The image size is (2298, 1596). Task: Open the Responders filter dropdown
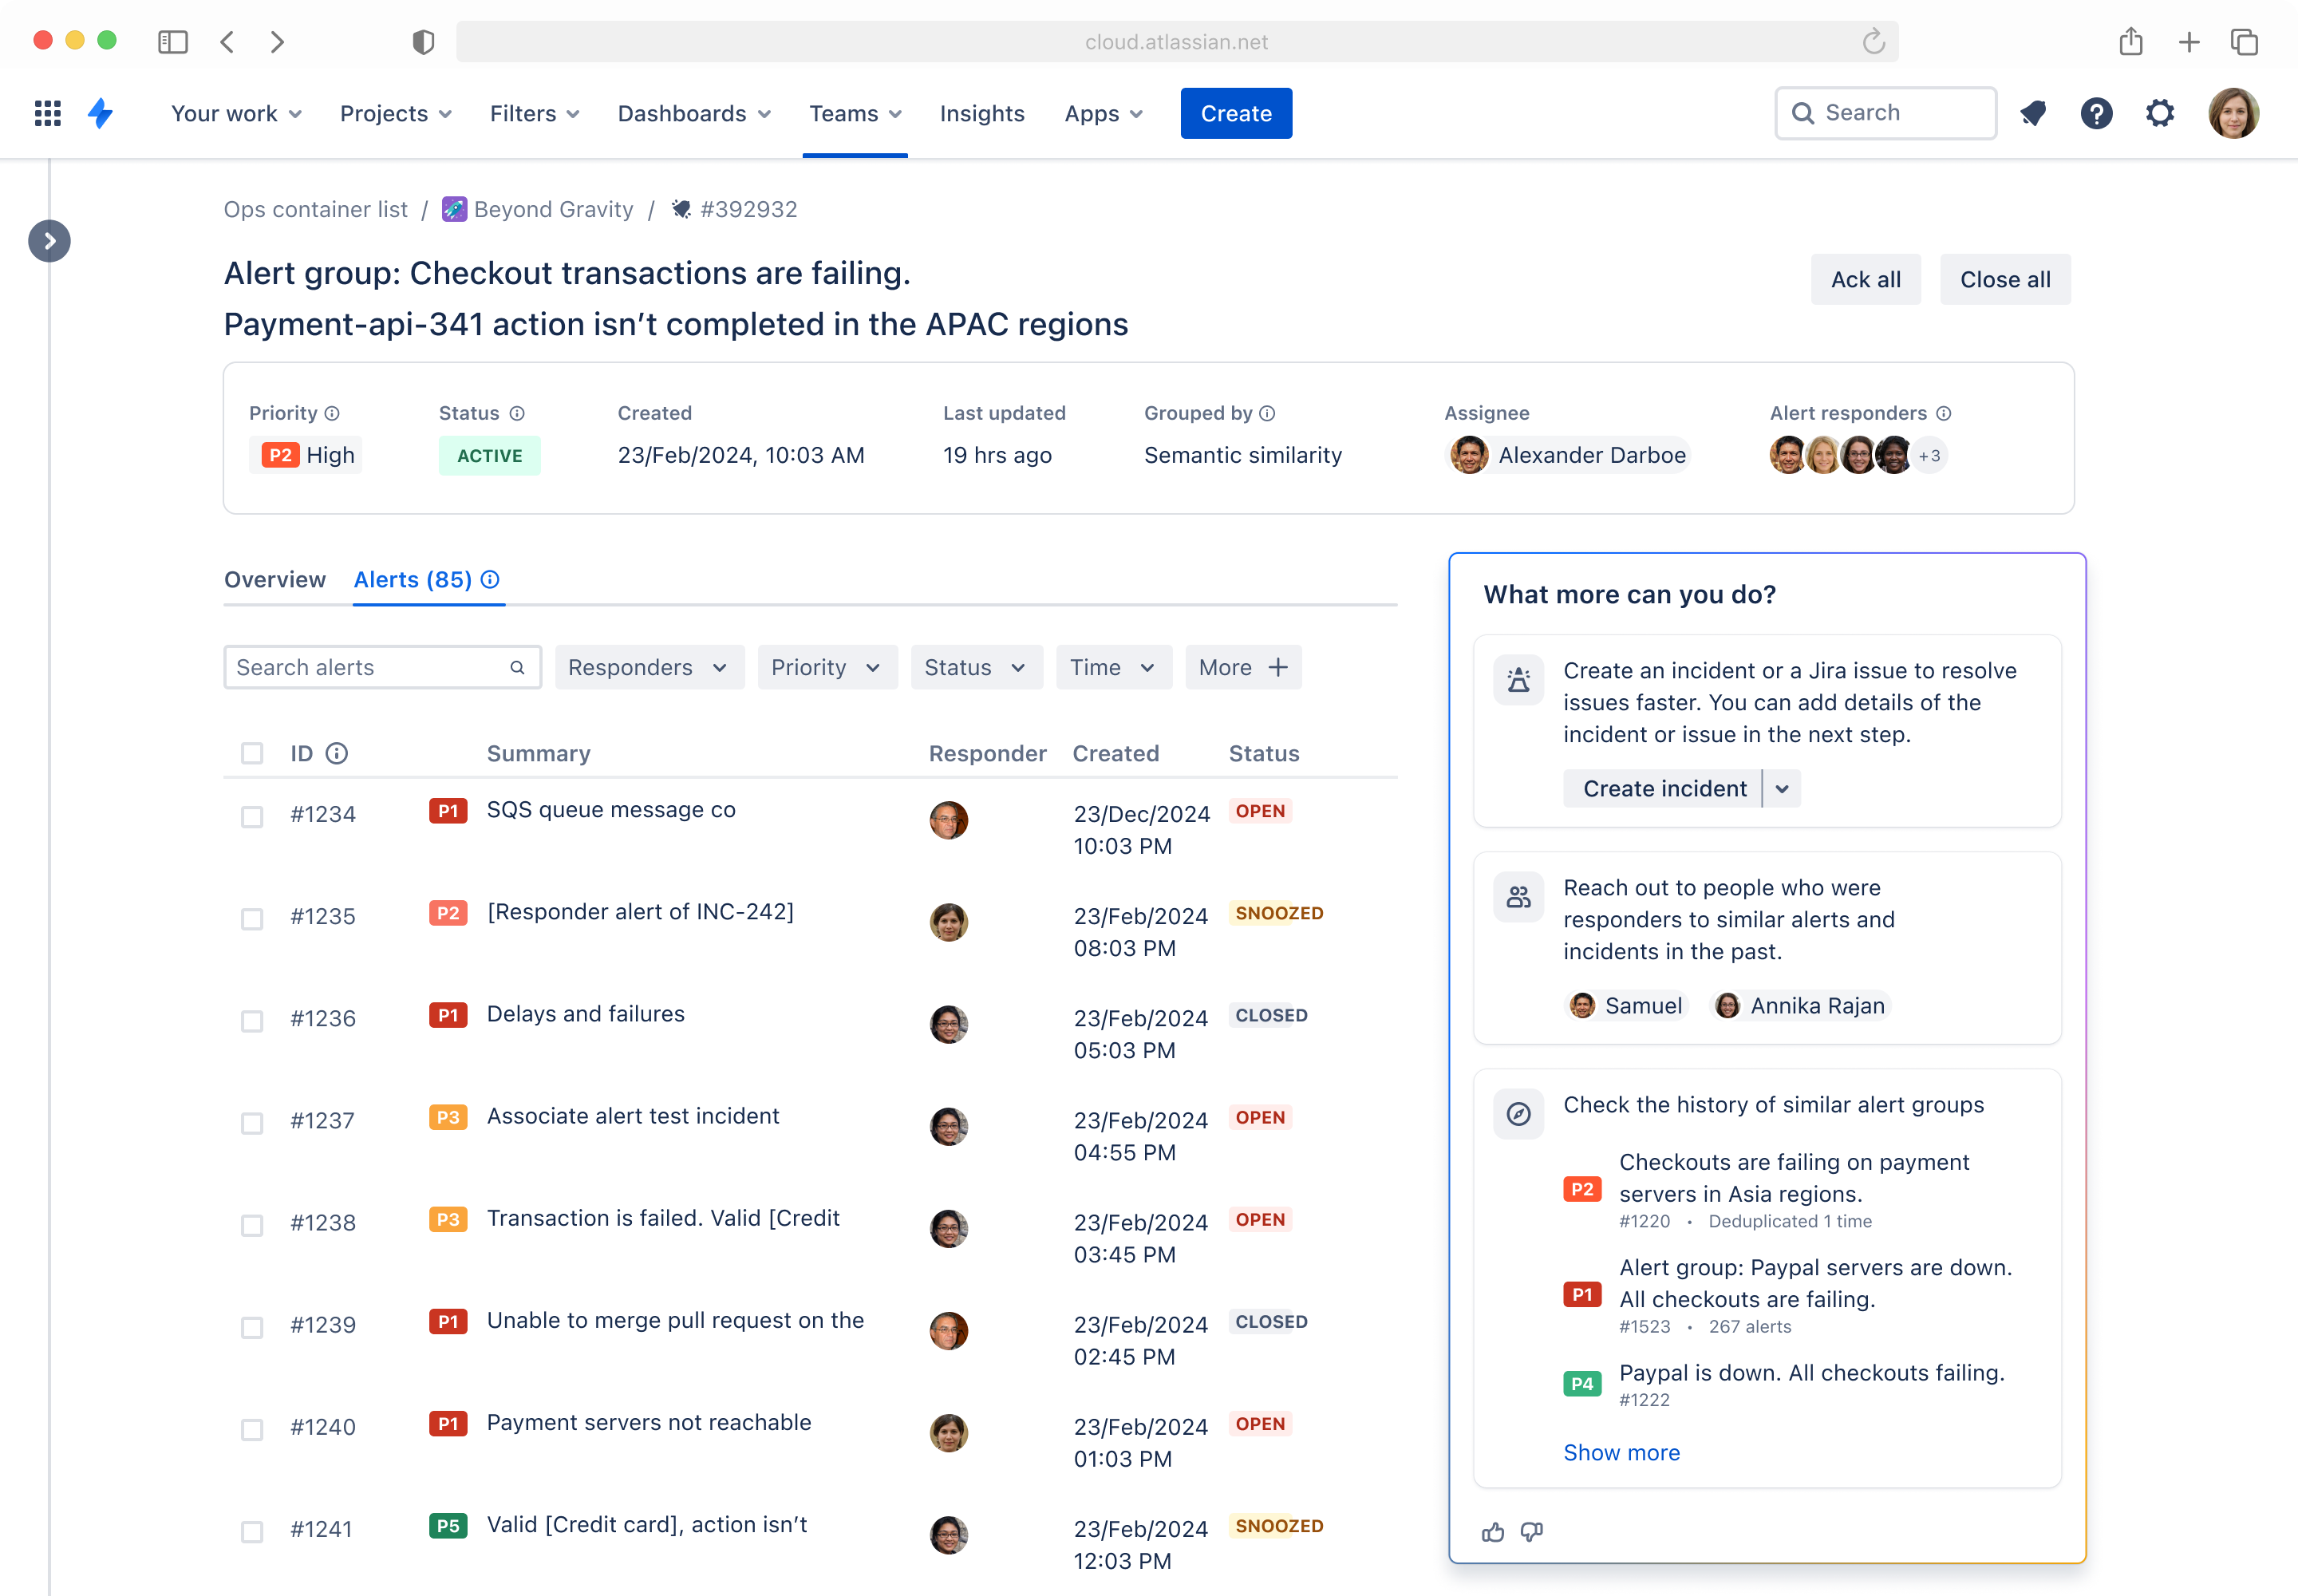[x=649, y=667]
